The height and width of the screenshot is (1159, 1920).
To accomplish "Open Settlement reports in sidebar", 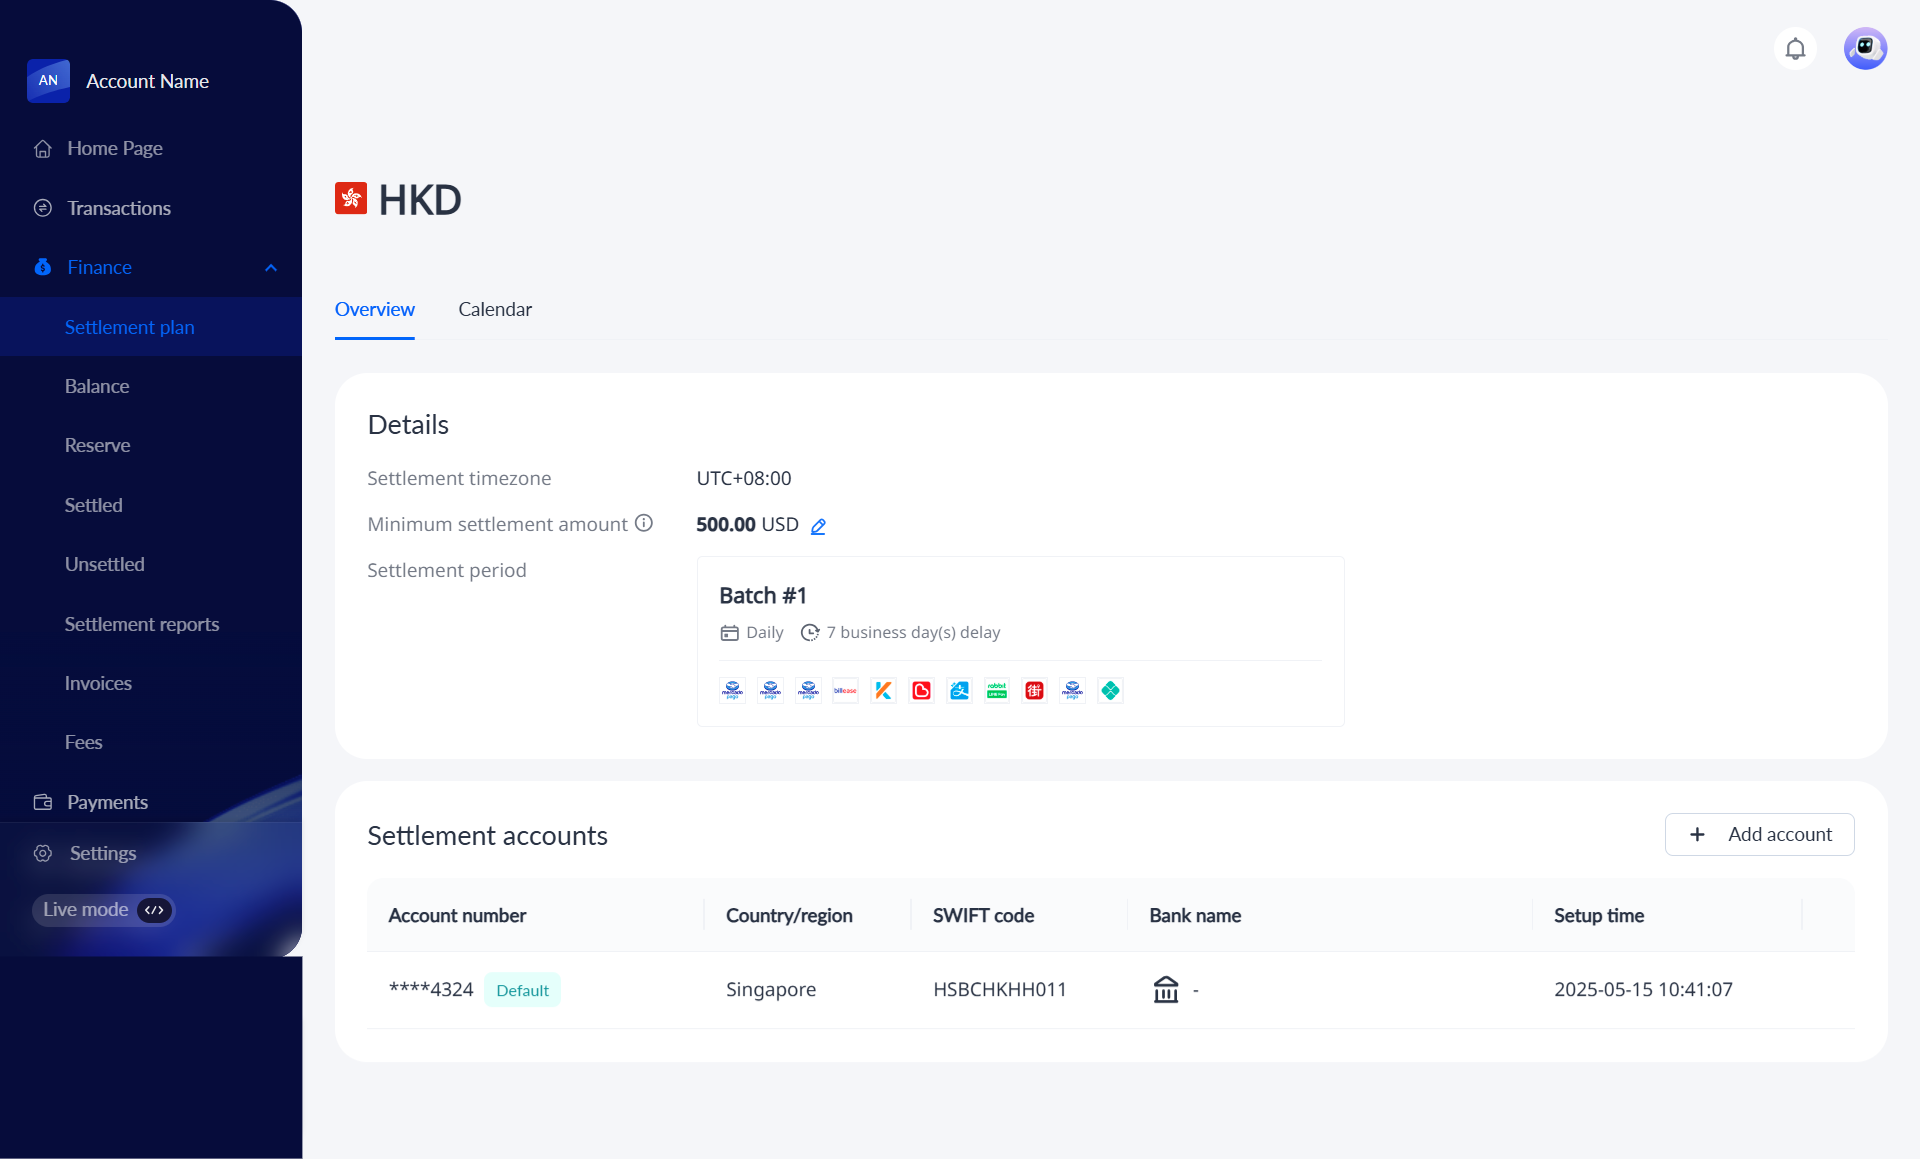I will pyautogui.click(x=142, y=624).
